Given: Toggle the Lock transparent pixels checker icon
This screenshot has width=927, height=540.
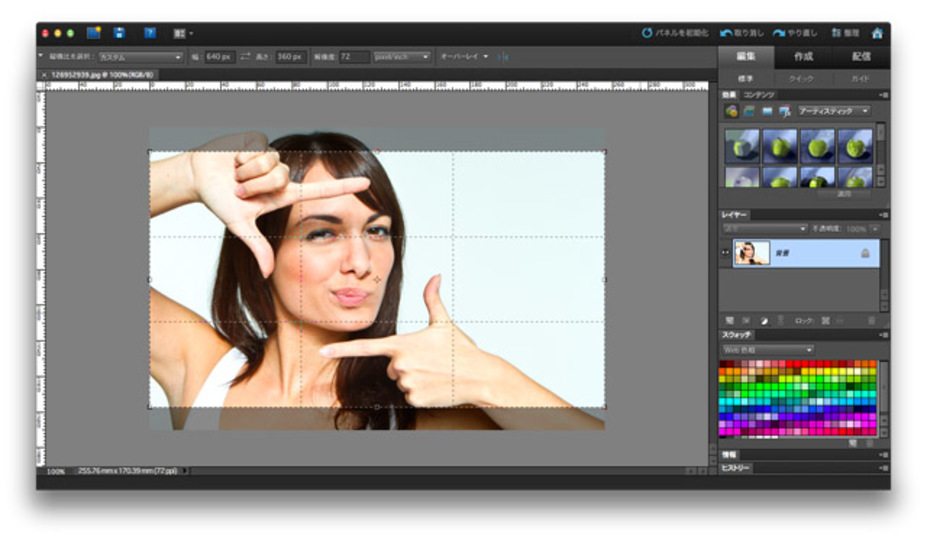Looking at the screenshot, I should 825,321.
